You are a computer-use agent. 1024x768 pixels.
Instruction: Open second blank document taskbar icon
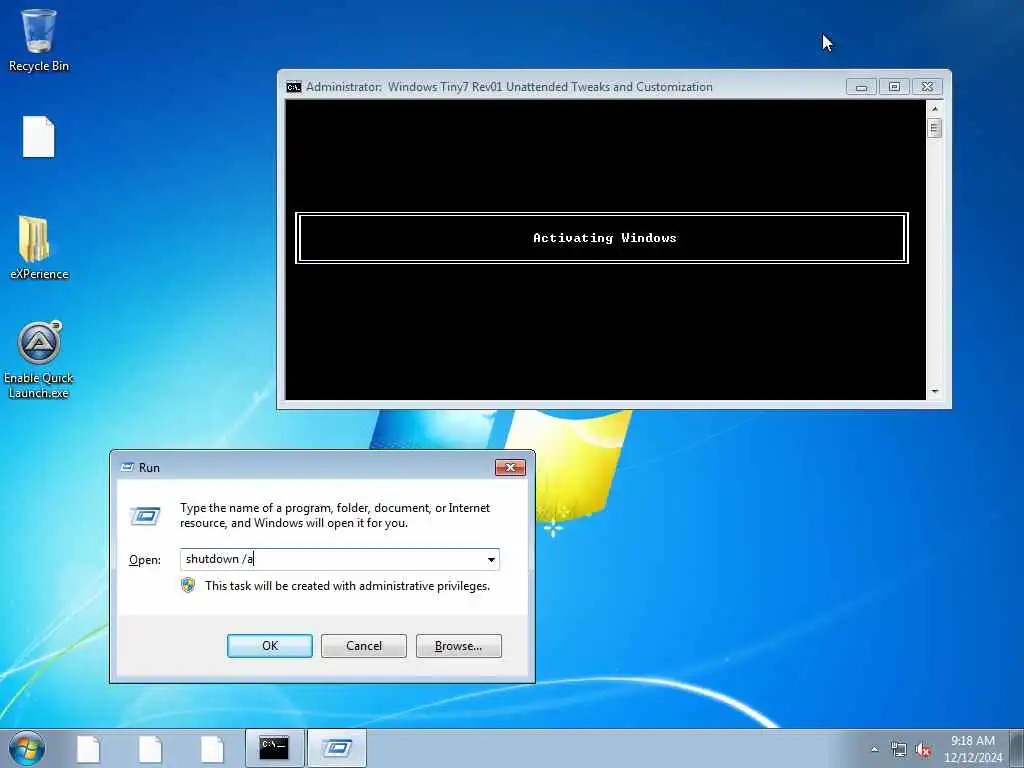coord(150,748)
